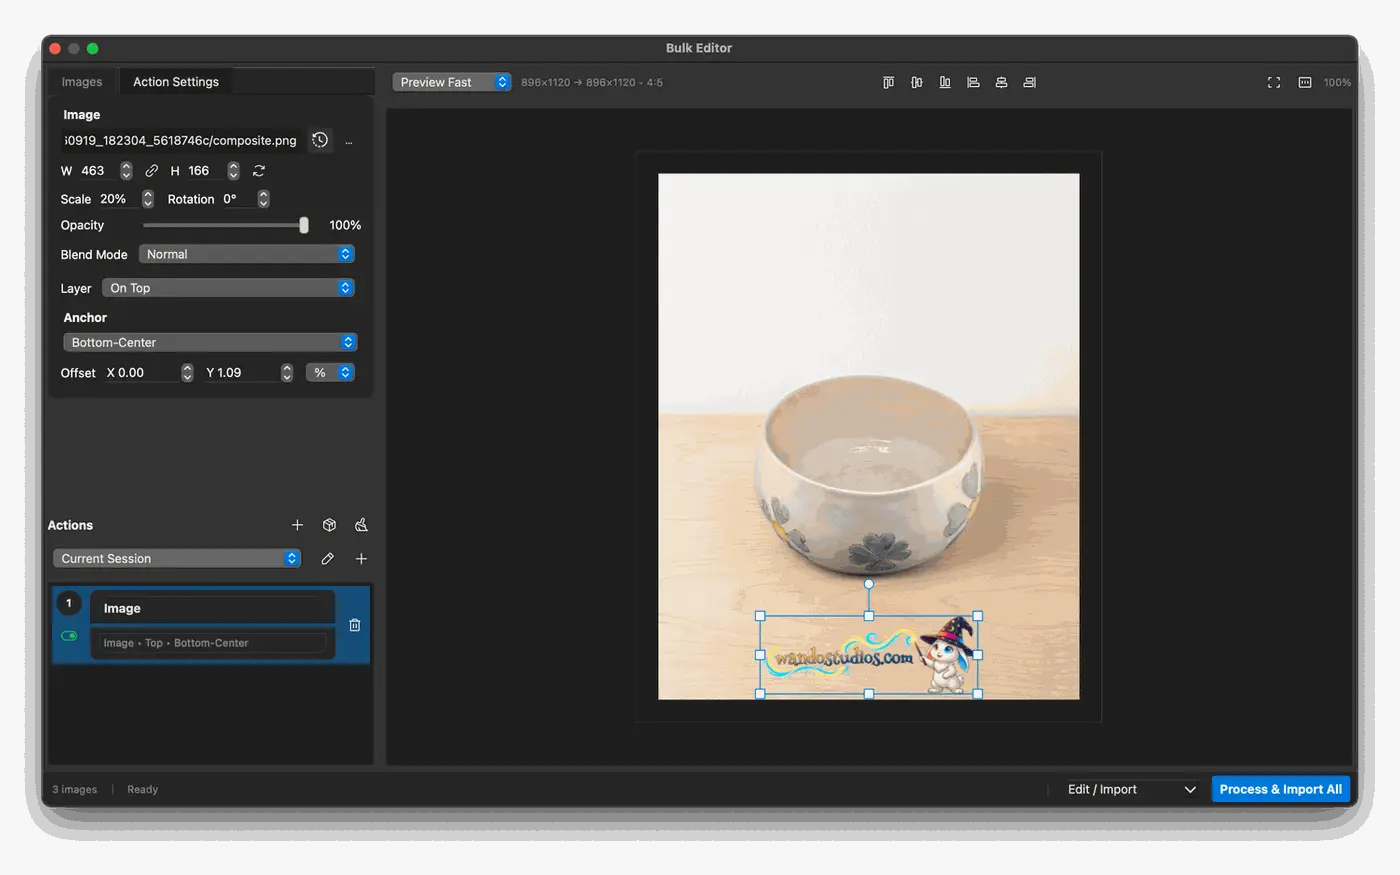Click the 896×1120 dimensions text

click(x=591, y=82)
